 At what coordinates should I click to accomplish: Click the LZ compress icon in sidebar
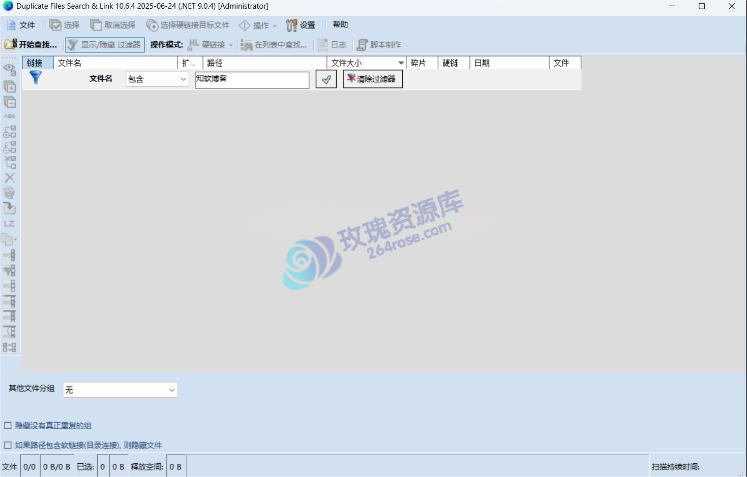coord(9,223)
